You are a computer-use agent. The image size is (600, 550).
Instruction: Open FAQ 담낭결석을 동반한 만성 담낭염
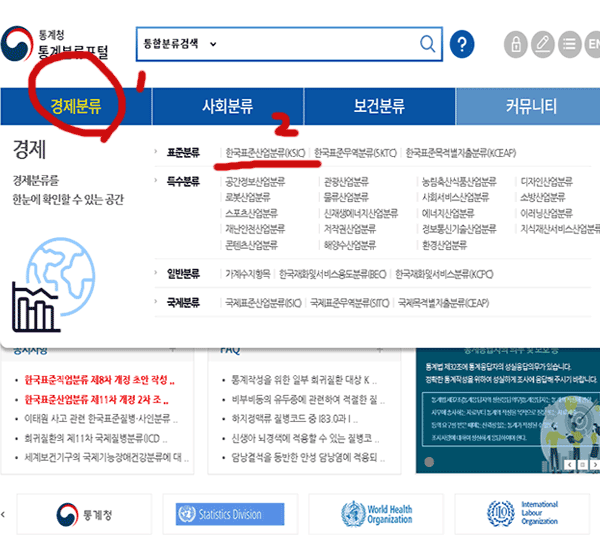pyautogui.click(x=308, y=457)
